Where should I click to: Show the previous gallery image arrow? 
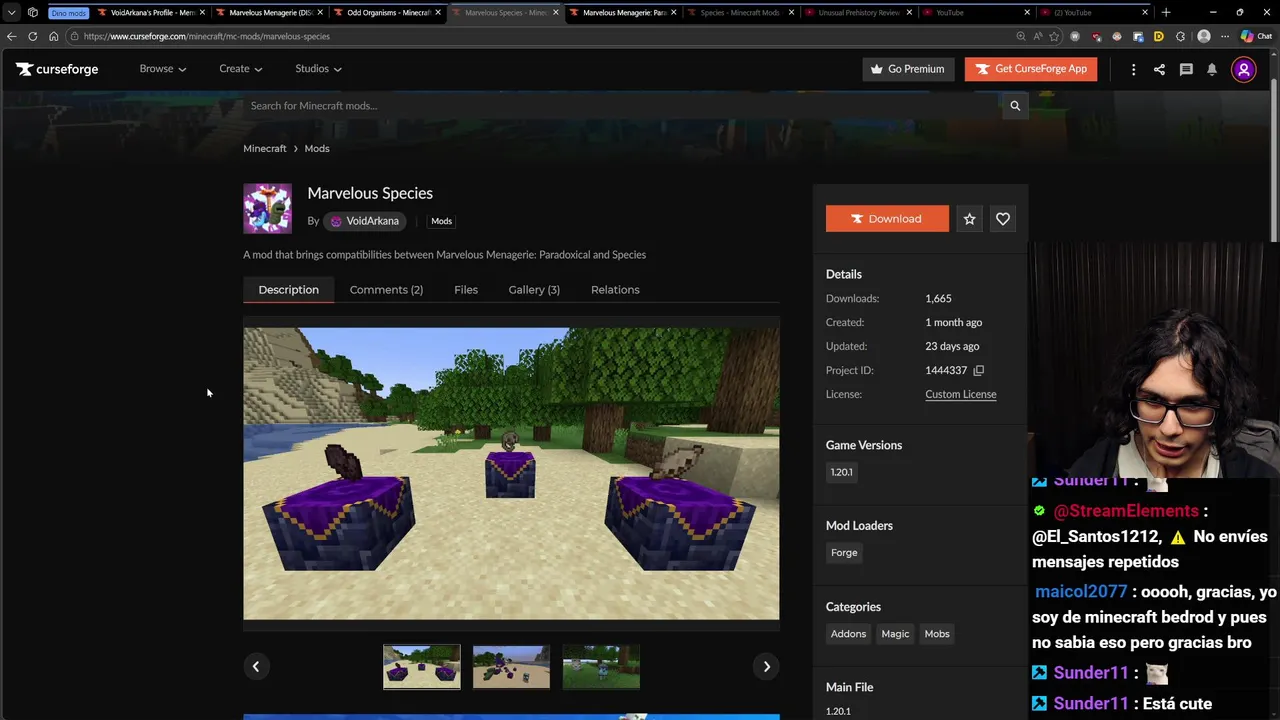tap(255, 667)
